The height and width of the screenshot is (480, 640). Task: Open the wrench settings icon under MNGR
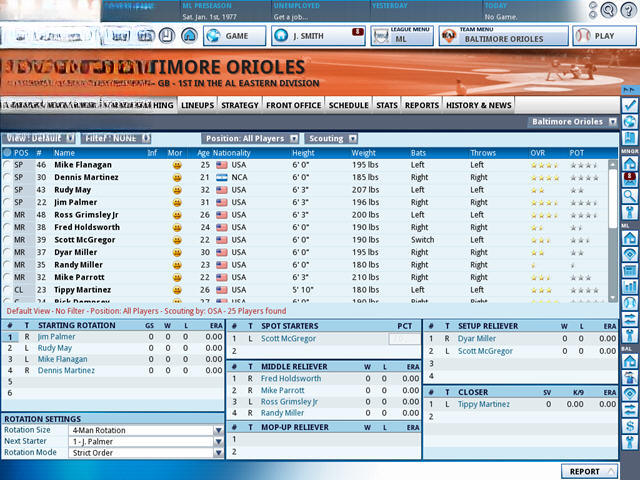[x=630, y=213]
